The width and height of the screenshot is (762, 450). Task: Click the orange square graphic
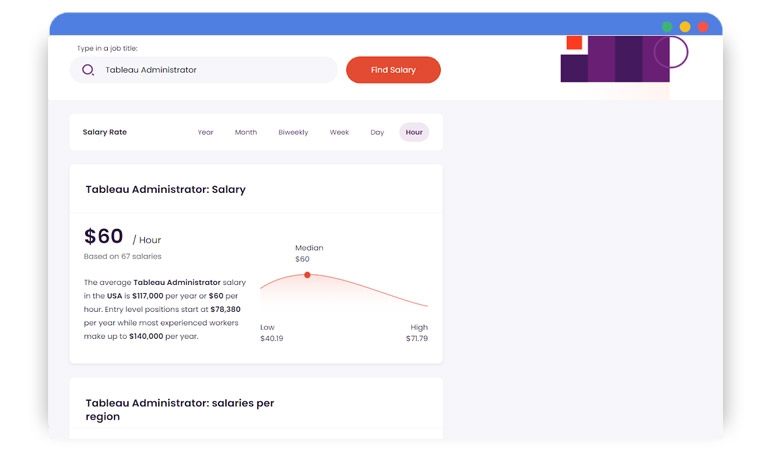[x=574, y=43]
